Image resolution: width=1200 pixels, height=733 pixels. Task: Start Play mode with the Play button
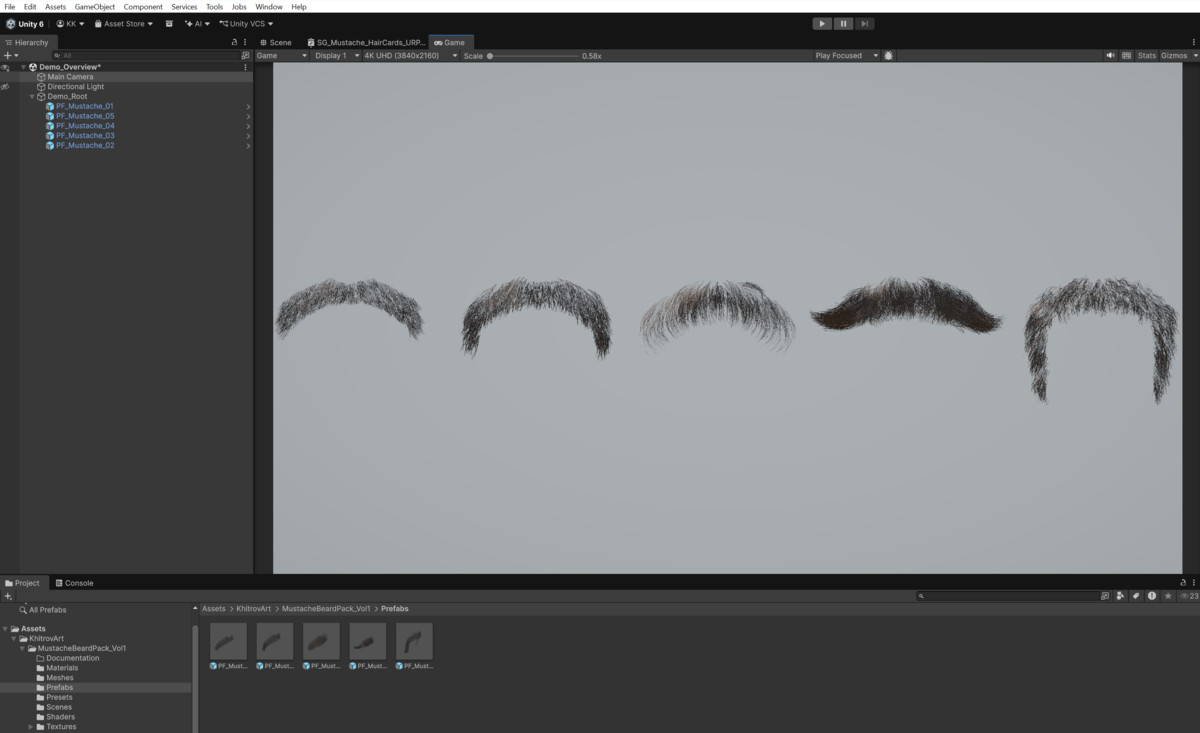coord(822,23)
